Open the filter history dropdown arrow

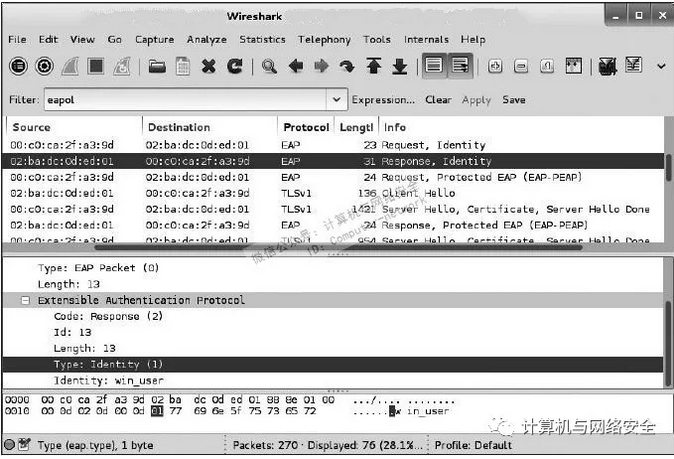tap(337, 100)
